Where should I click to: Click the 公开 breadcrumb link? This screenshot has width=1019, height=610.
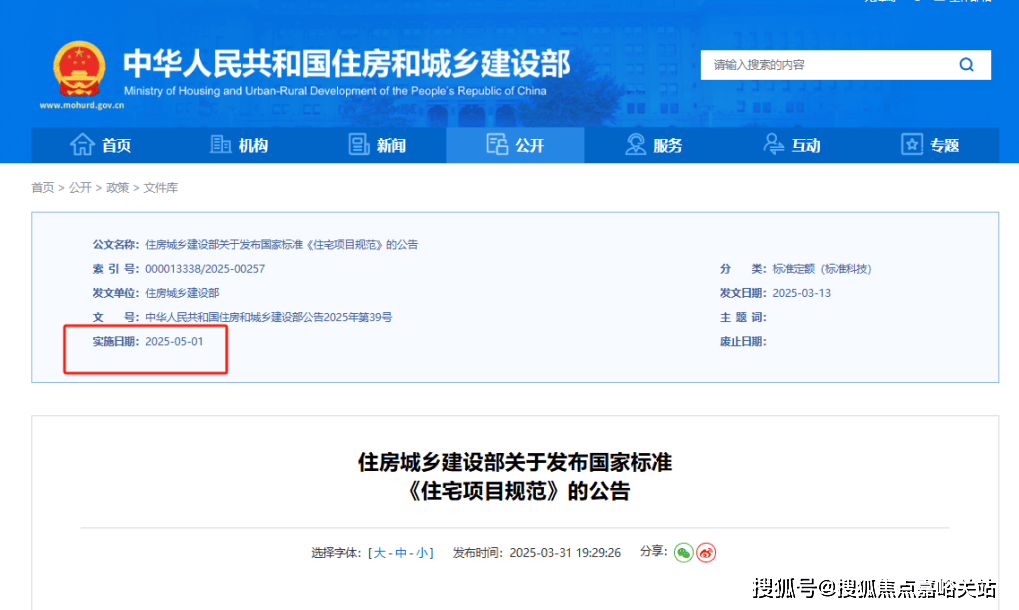click(80, 188)
